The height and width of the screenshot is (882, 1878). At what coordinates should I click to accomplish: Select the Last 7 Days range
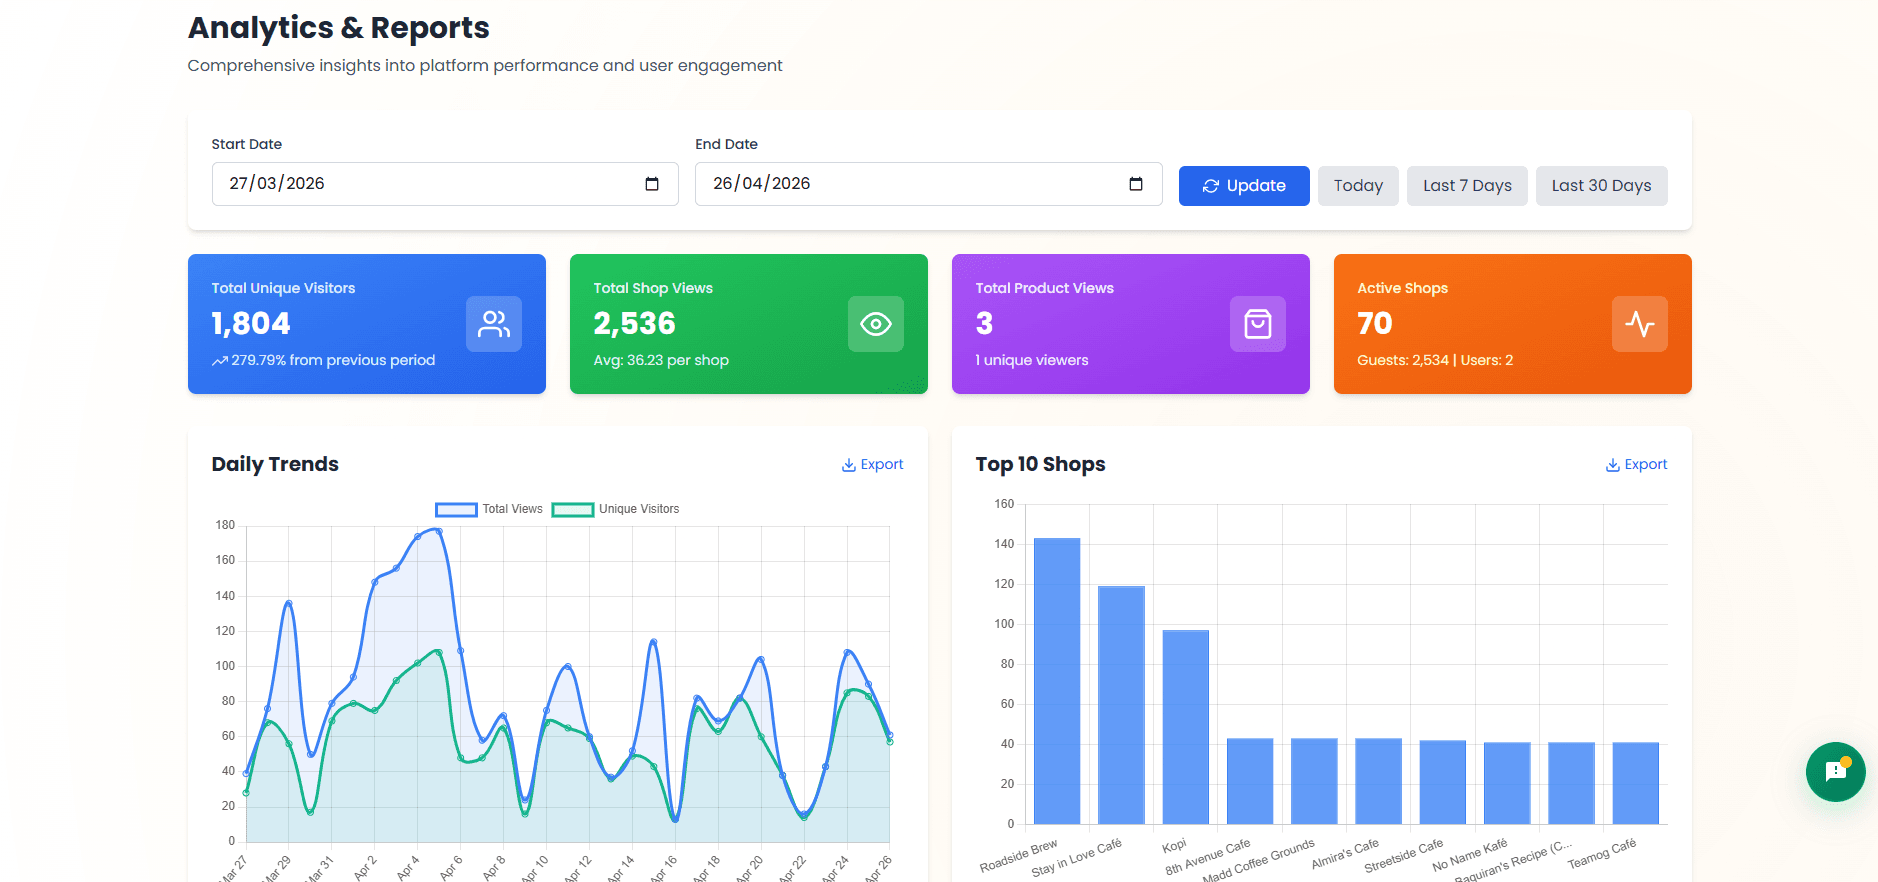click(x=1467, y=186)
